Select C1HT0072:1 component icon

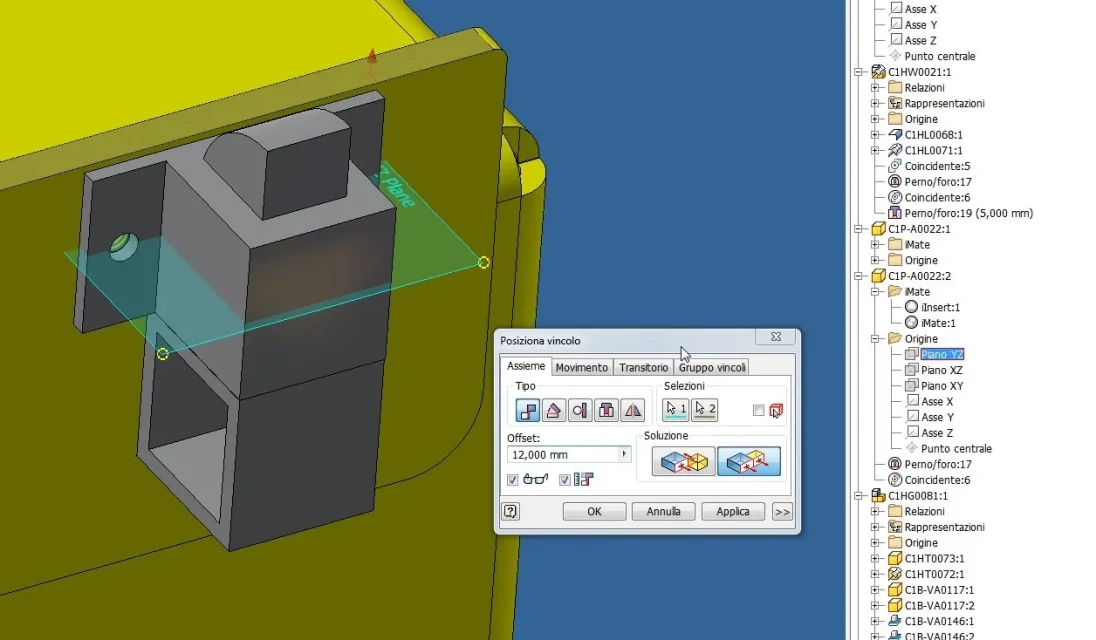tap(895, 574)
